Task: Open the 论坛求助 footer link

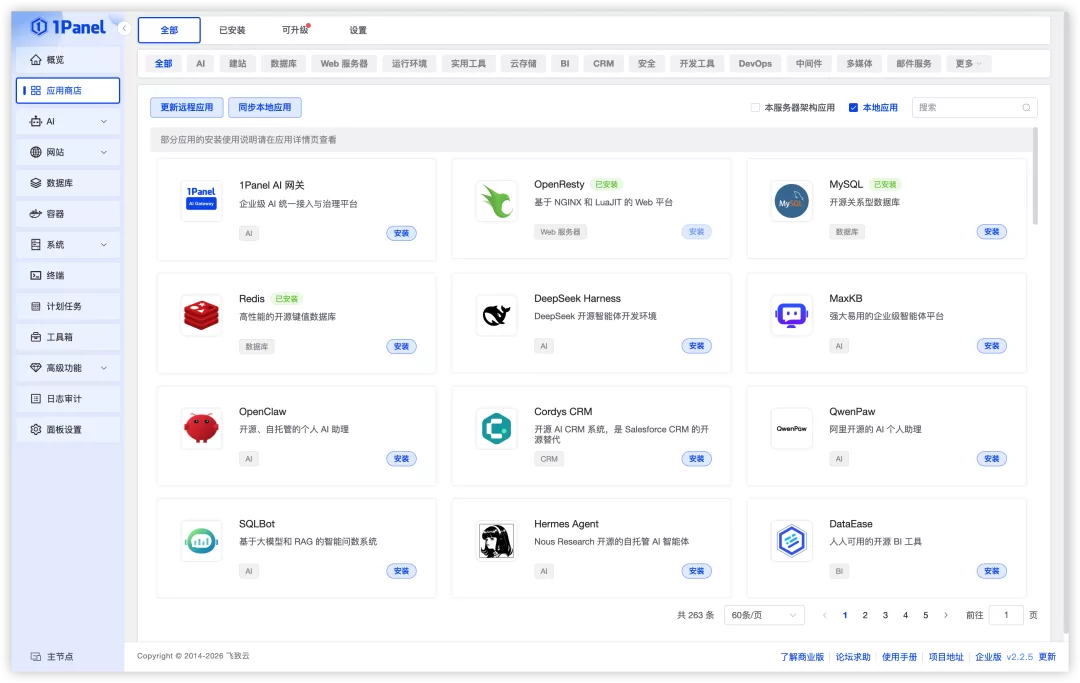Action: pos(853,657)
